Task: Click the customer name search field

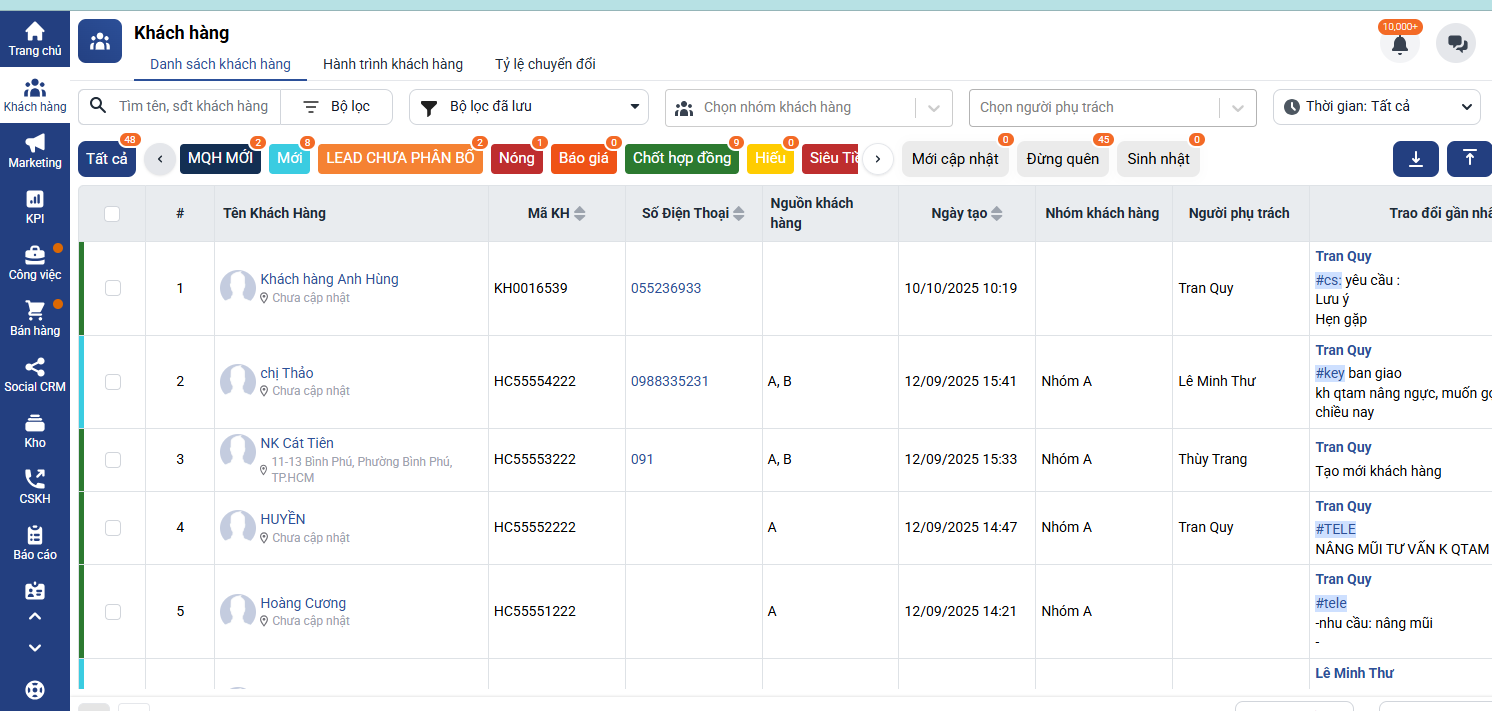Action: [193, 107]
